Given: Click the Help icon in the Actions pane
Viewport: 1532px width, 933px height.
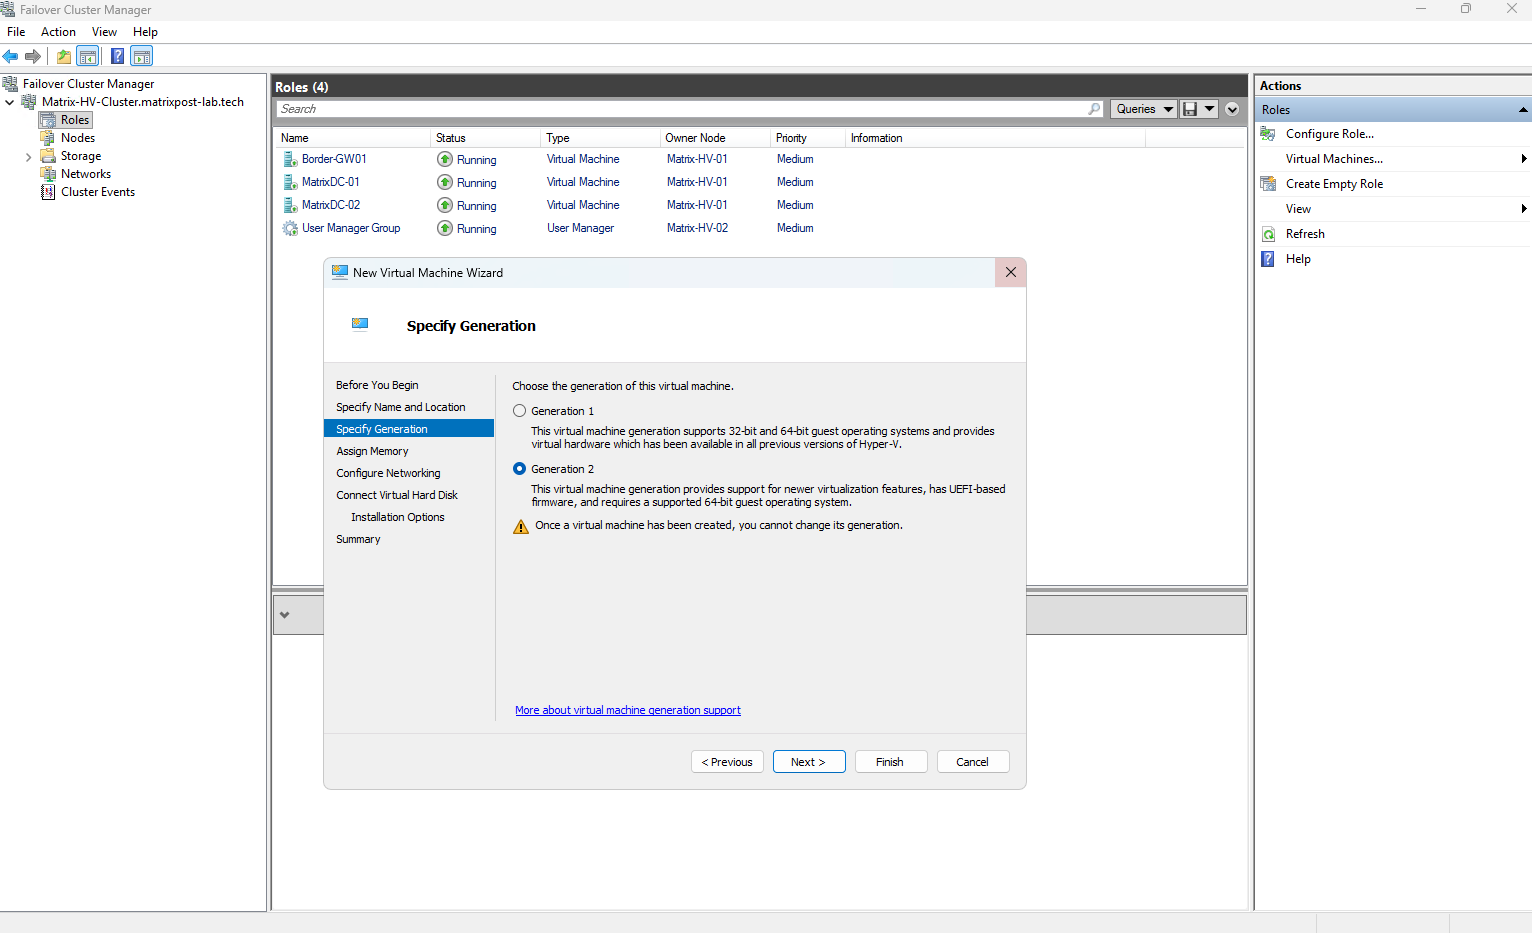Looking at the screenshot, I should 1268,259.
